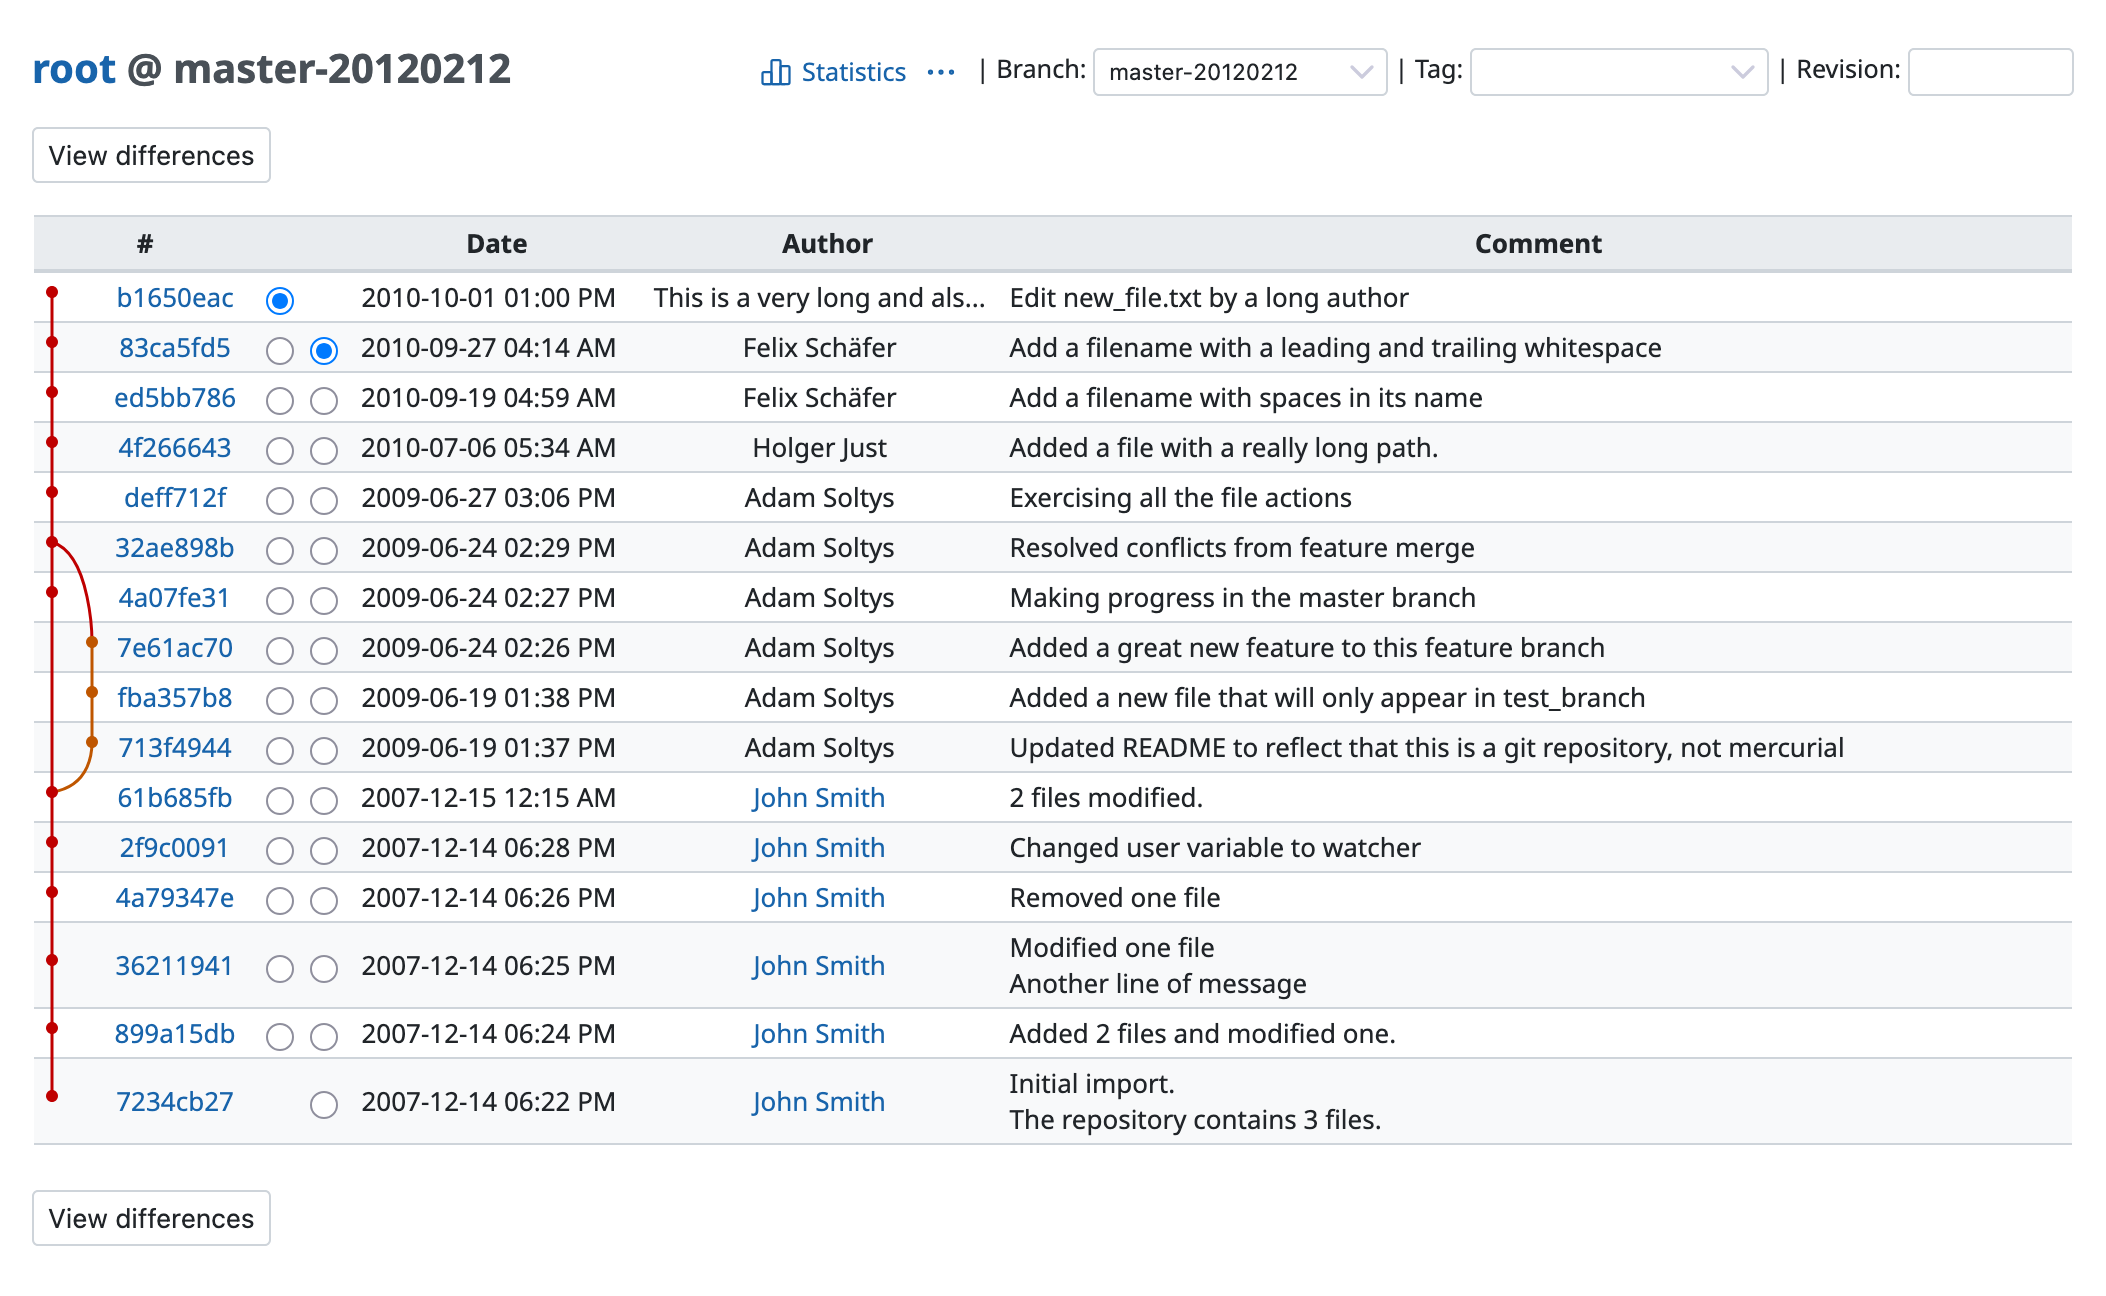Click the red graph node for b1650eac

(52, 292)
